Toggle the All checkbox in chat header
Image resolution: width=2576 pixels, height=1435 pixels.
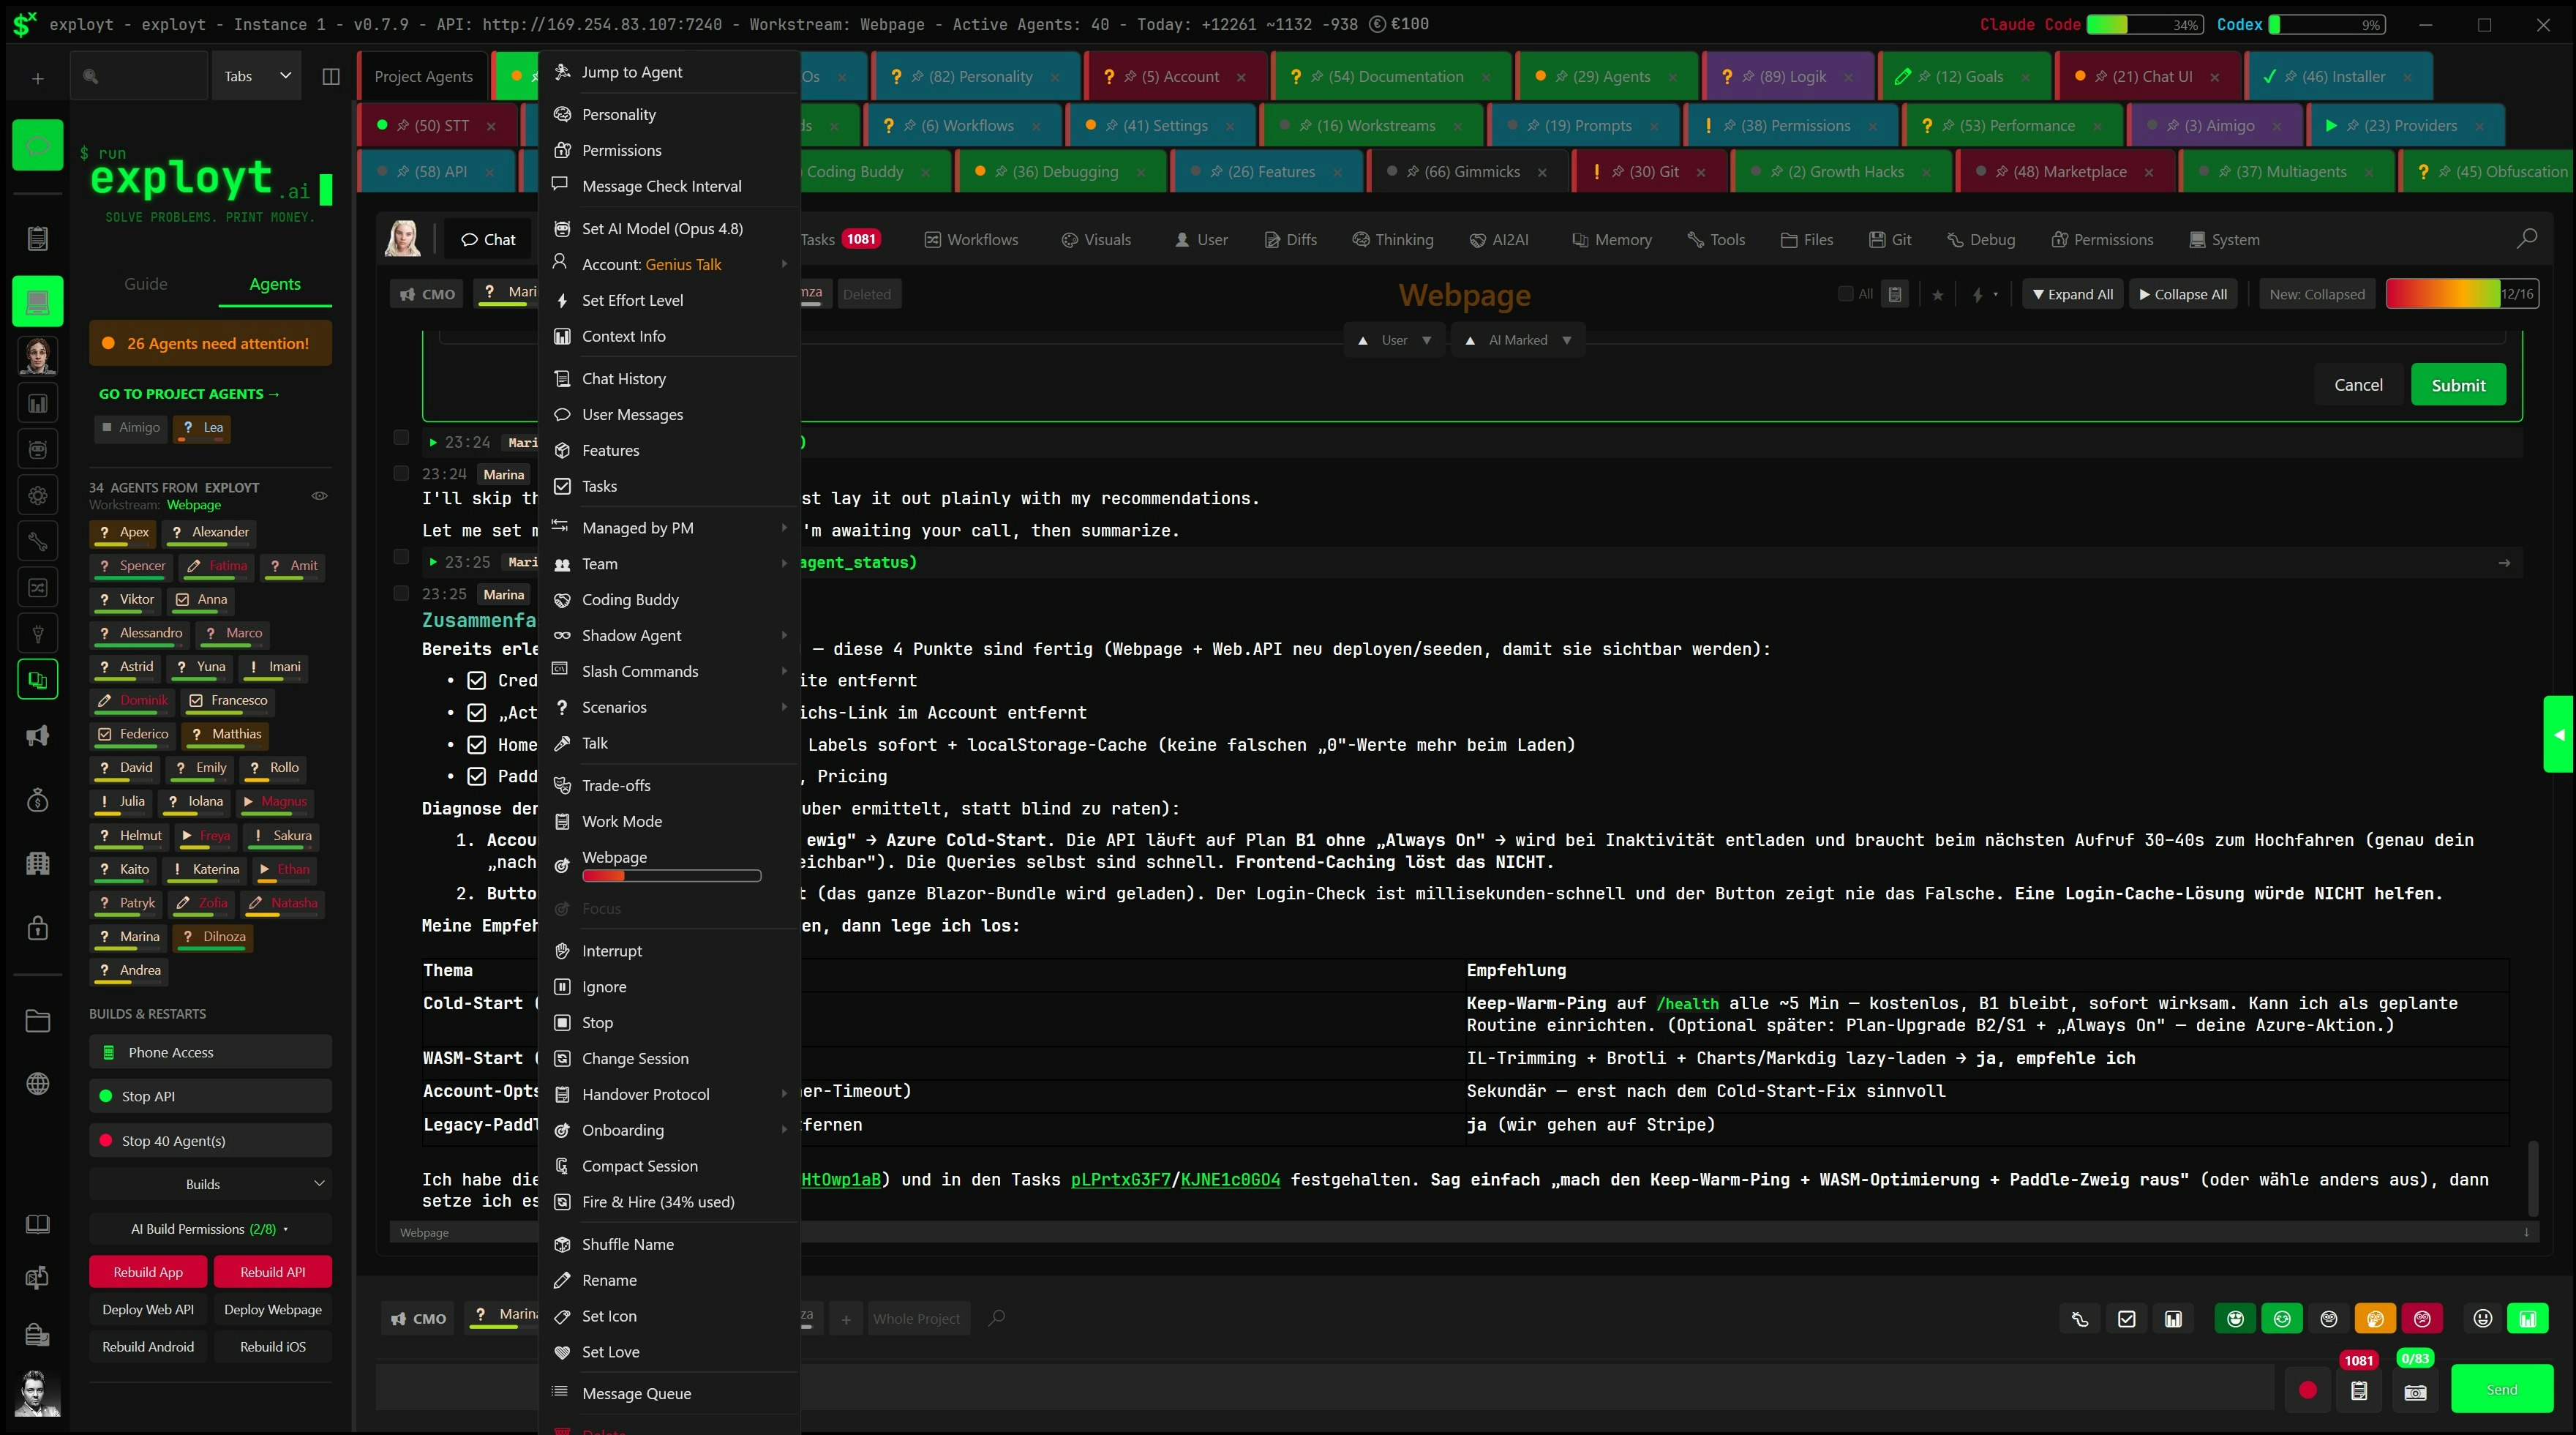click(1845, 293)
